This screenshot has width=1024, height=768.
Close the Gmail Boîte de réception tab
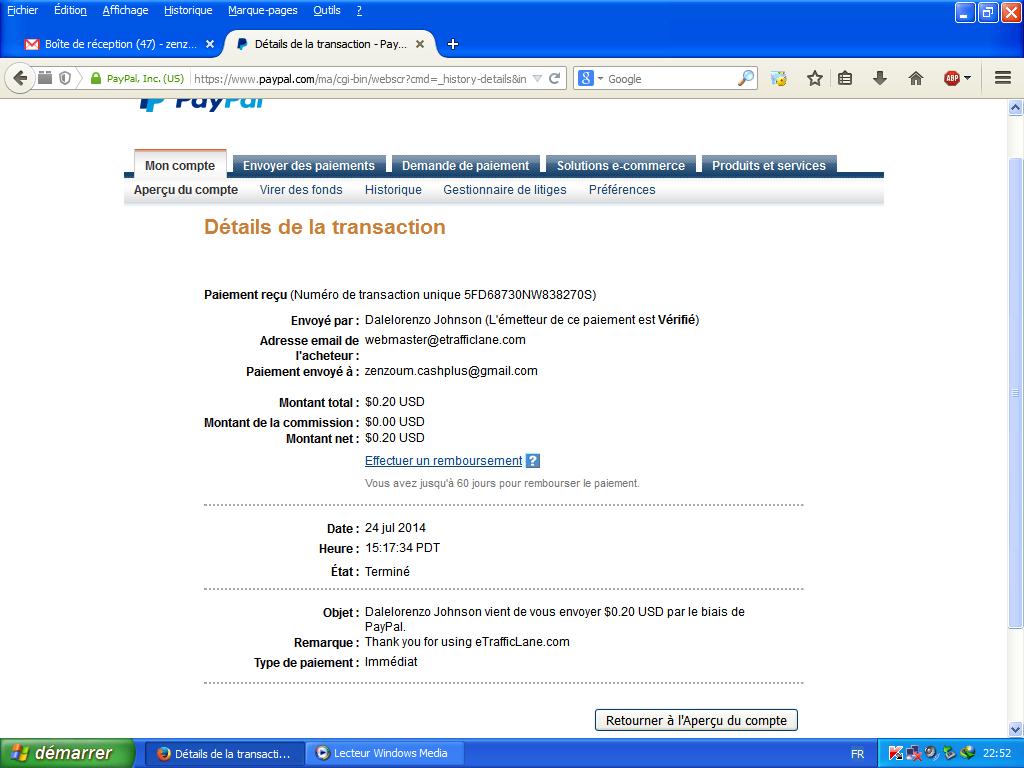point(210,44)
